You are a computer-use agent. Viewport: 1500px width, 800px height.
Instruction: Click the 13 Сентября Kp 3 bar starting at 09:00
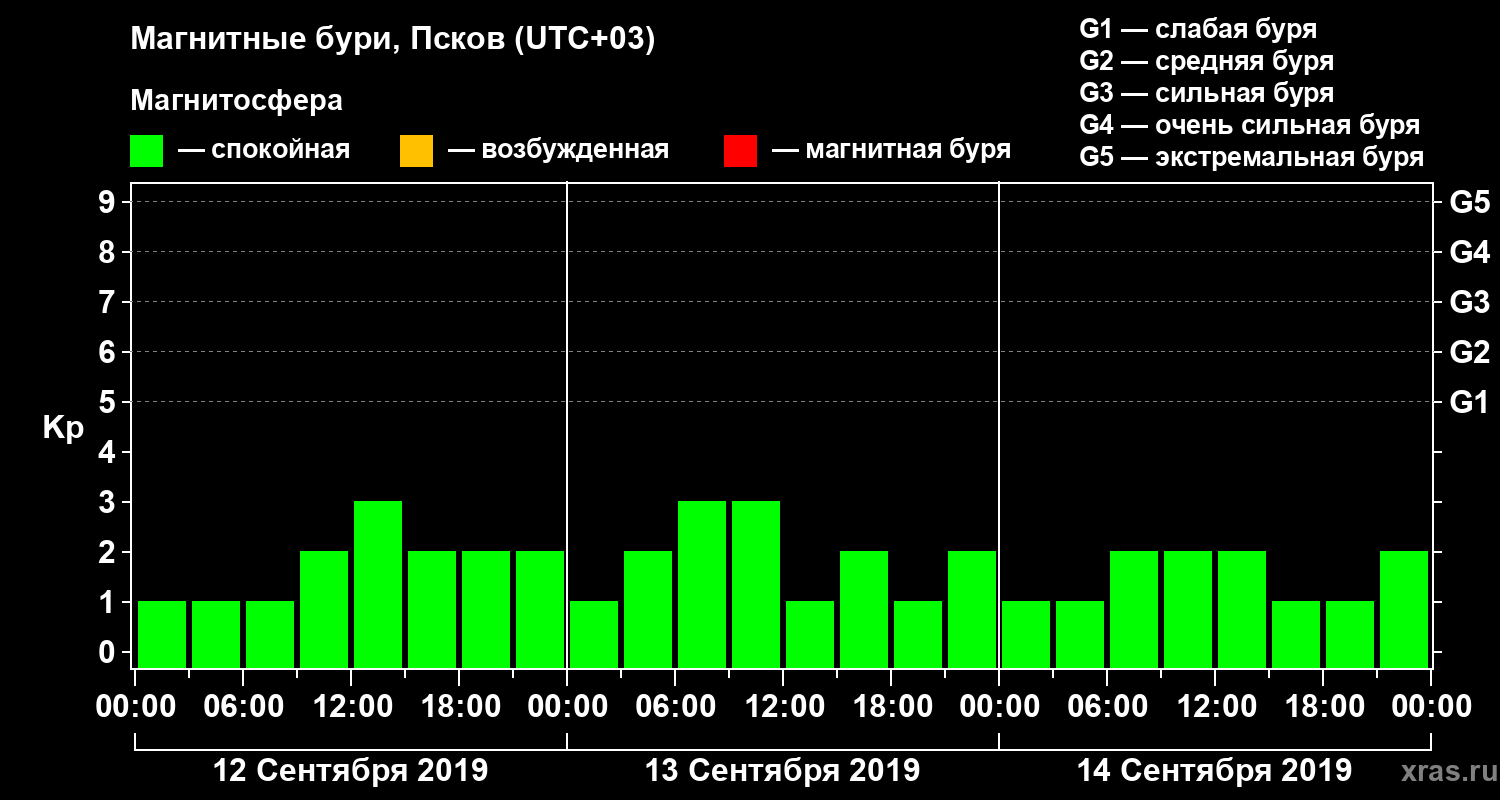756,584
